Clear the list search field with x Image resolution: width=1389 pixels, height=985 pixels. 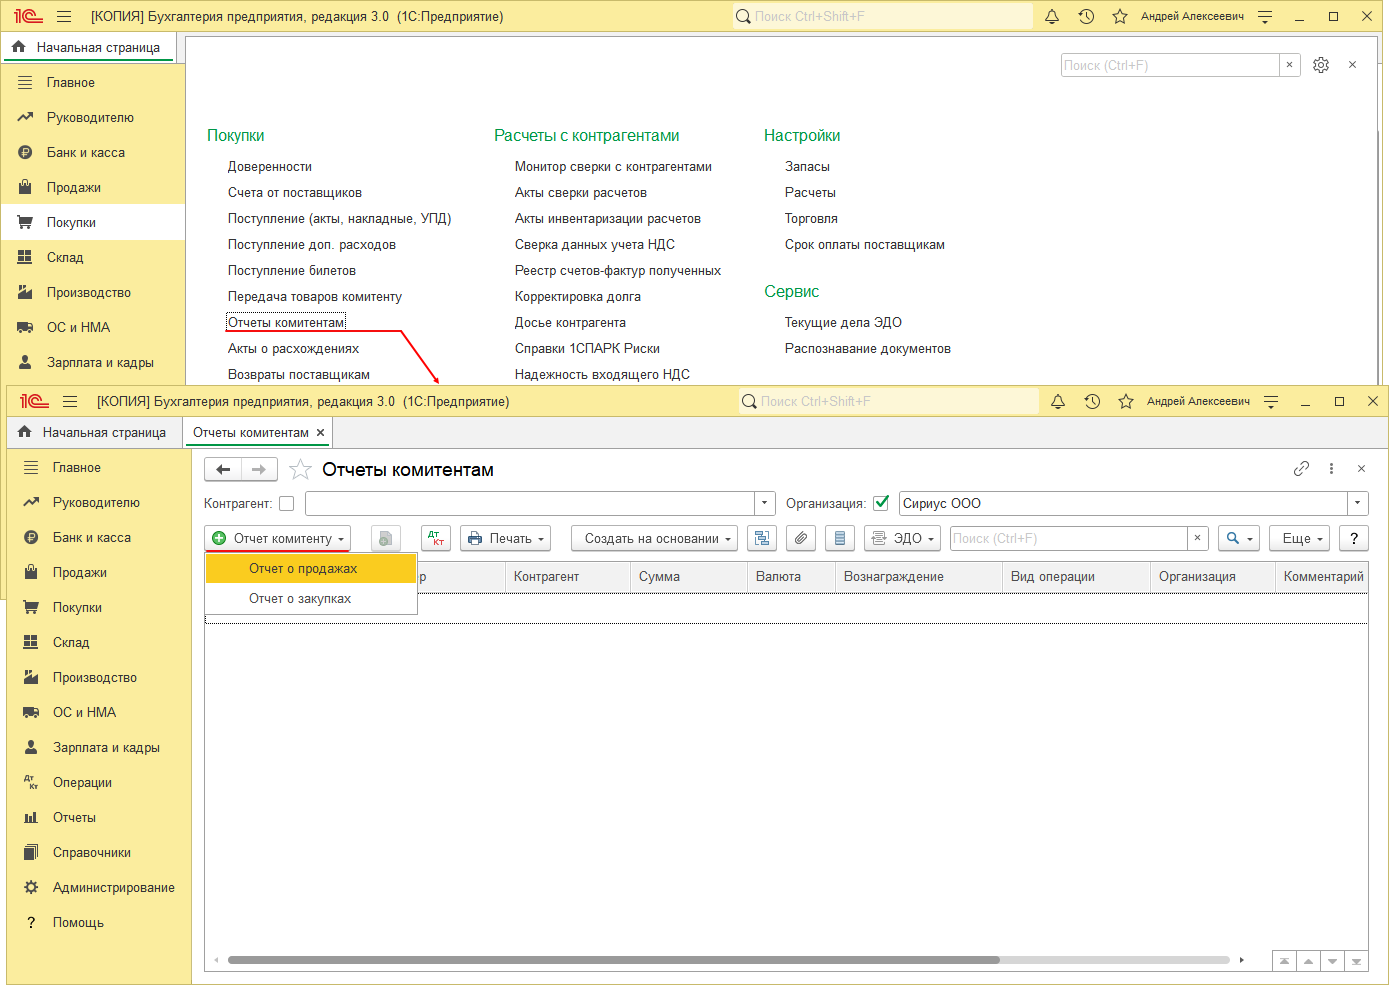(1197, 538)
